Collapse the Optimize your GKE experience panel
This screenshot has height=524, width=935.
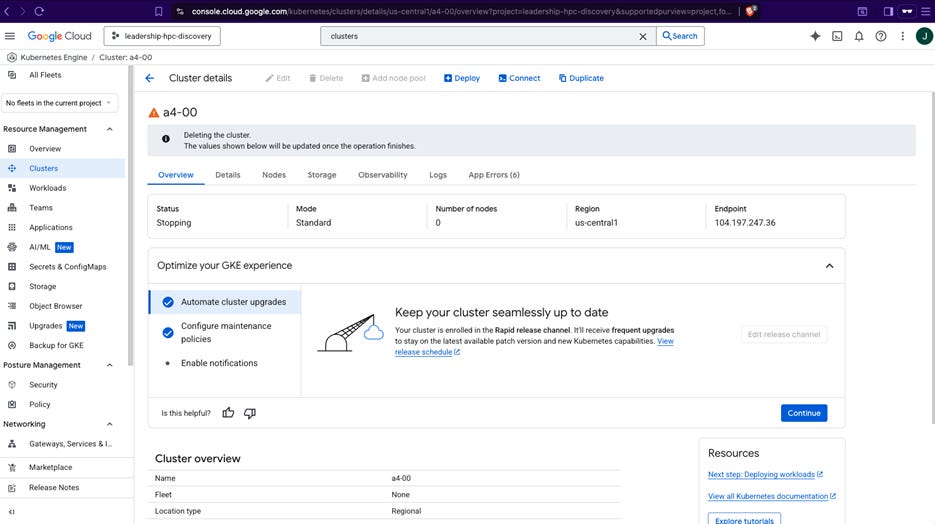click(829, 266)
